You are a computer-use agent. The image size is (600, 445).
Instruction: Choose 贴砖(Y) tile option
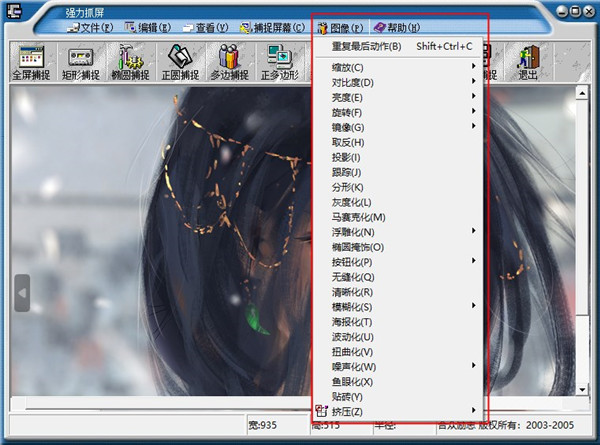point(398,396)
